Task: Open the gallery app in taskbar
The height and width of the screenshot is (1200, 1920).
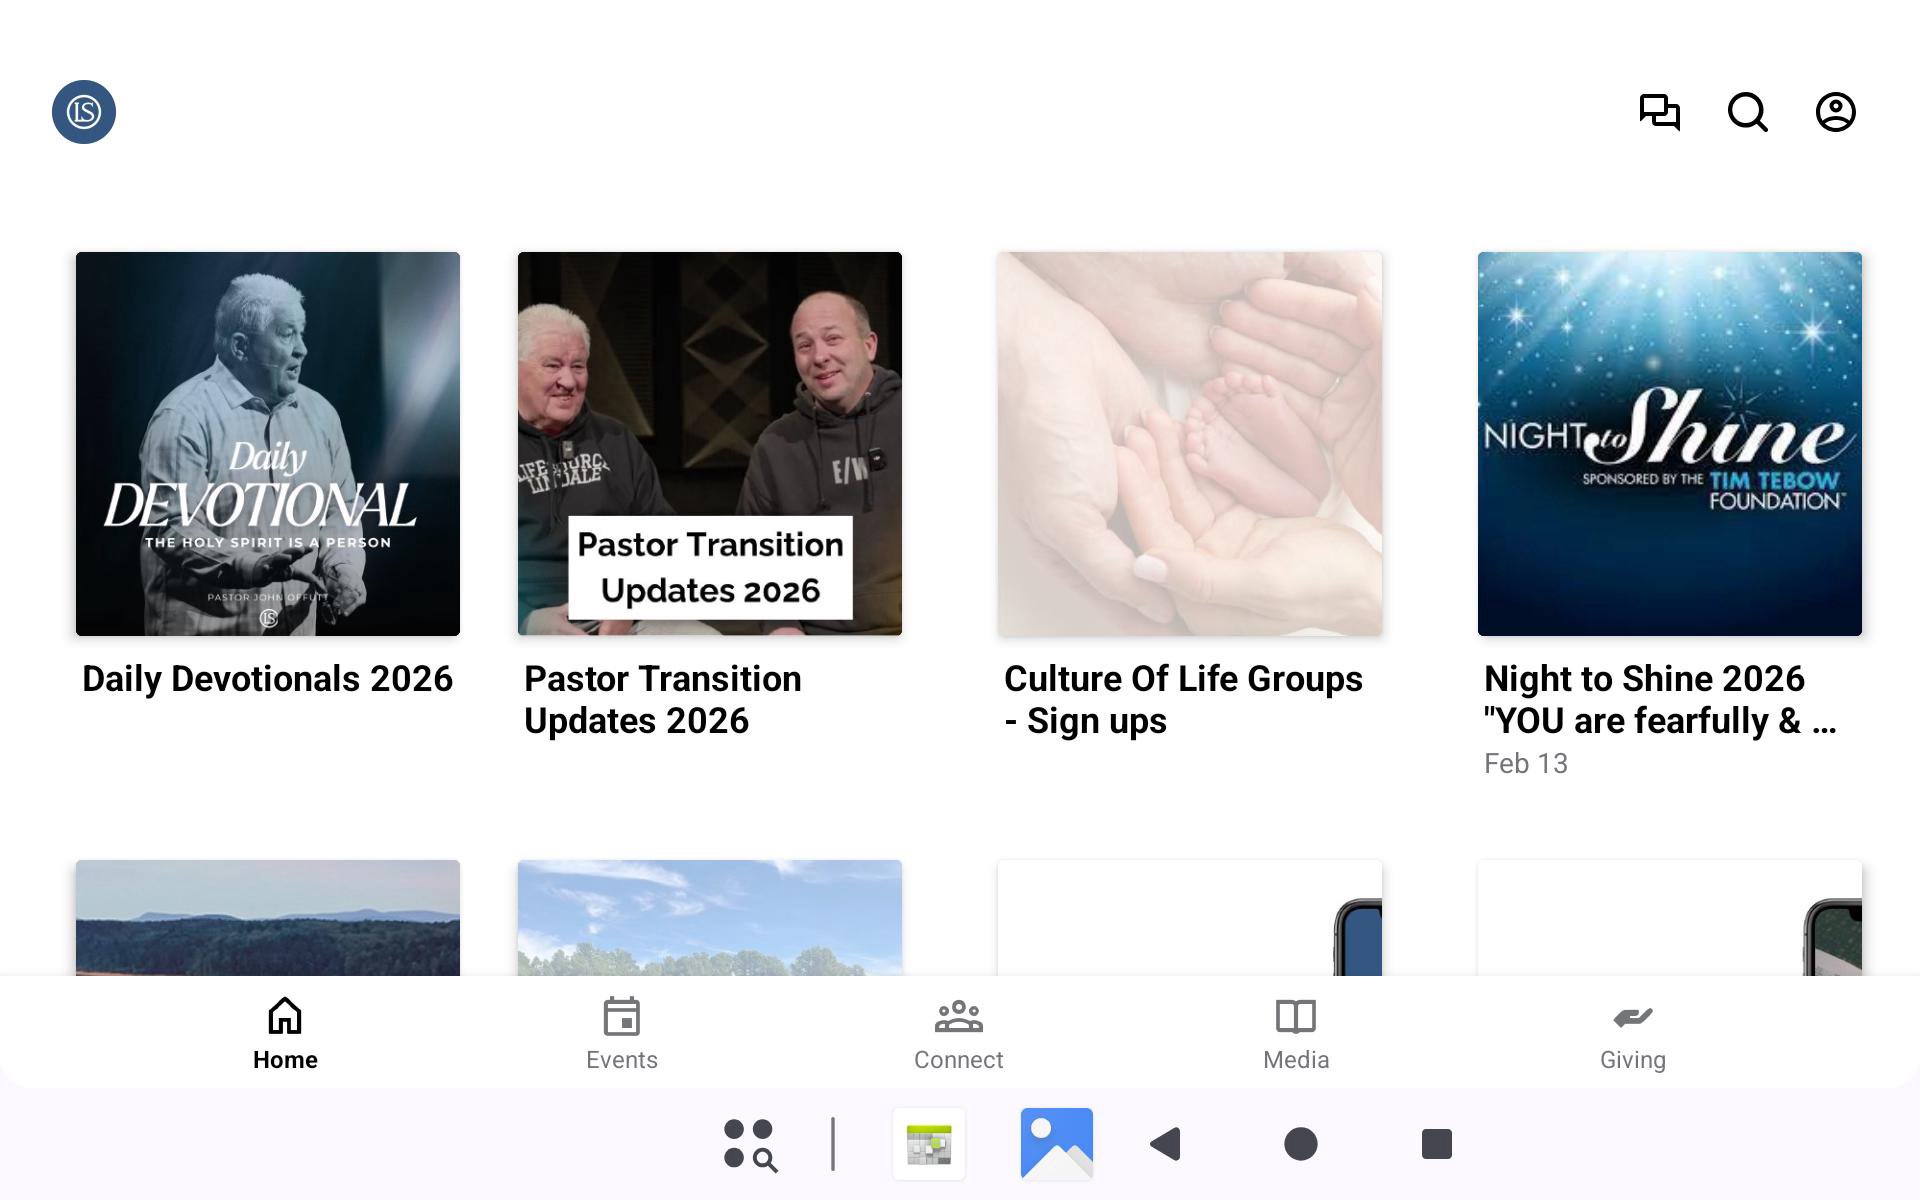Action: pos(1056,1144)
